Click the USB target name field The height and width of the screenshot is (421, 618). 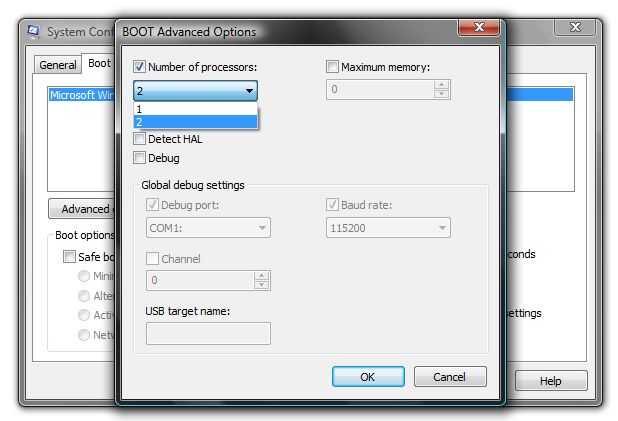208,333
